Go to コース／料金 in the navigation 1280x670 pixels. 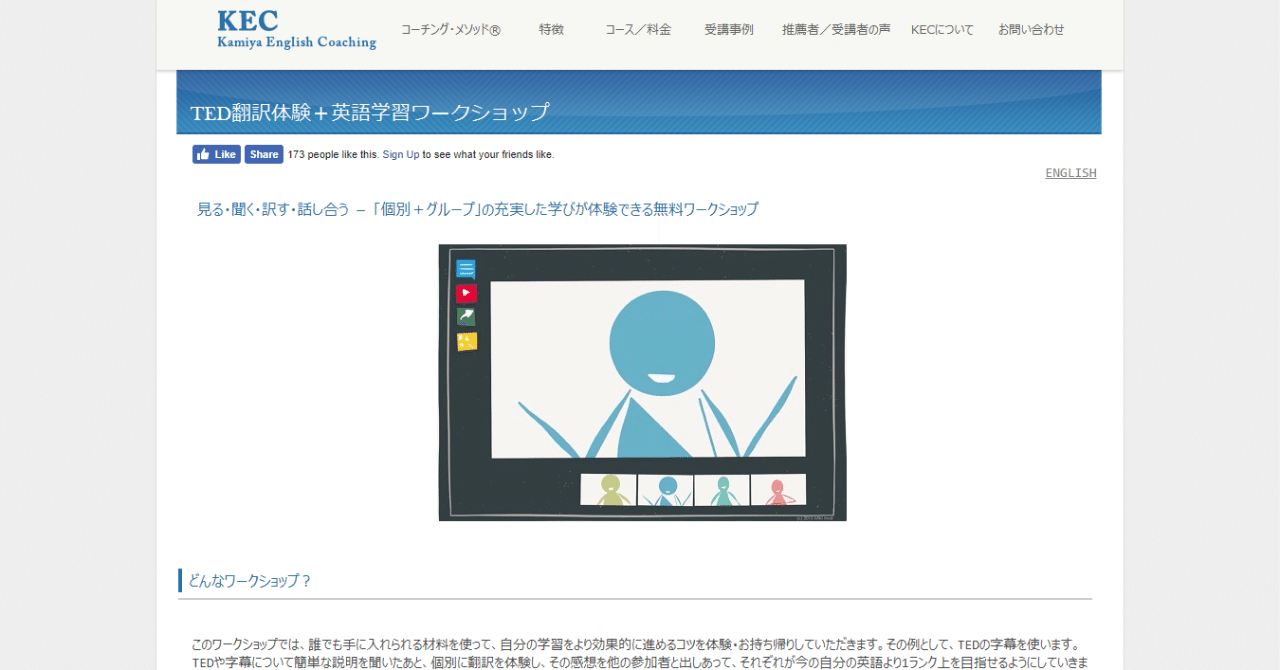tap(638, 30)
